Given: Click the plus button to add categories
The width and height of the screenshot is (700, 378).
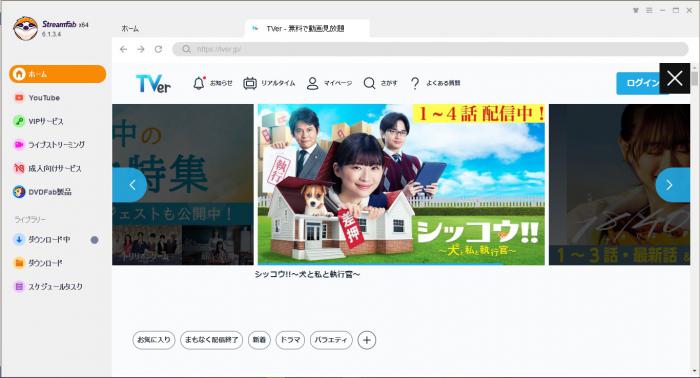Looking at the screenshot, I should (x=367, y=340).
